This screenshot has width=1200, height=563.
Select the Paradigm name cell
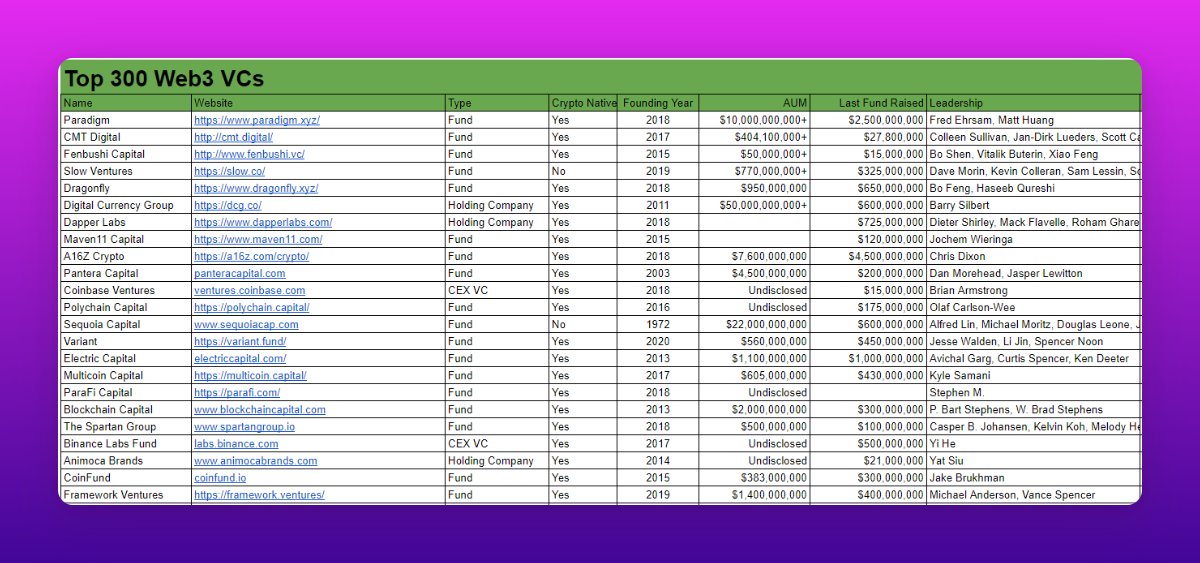coord(126,120)
